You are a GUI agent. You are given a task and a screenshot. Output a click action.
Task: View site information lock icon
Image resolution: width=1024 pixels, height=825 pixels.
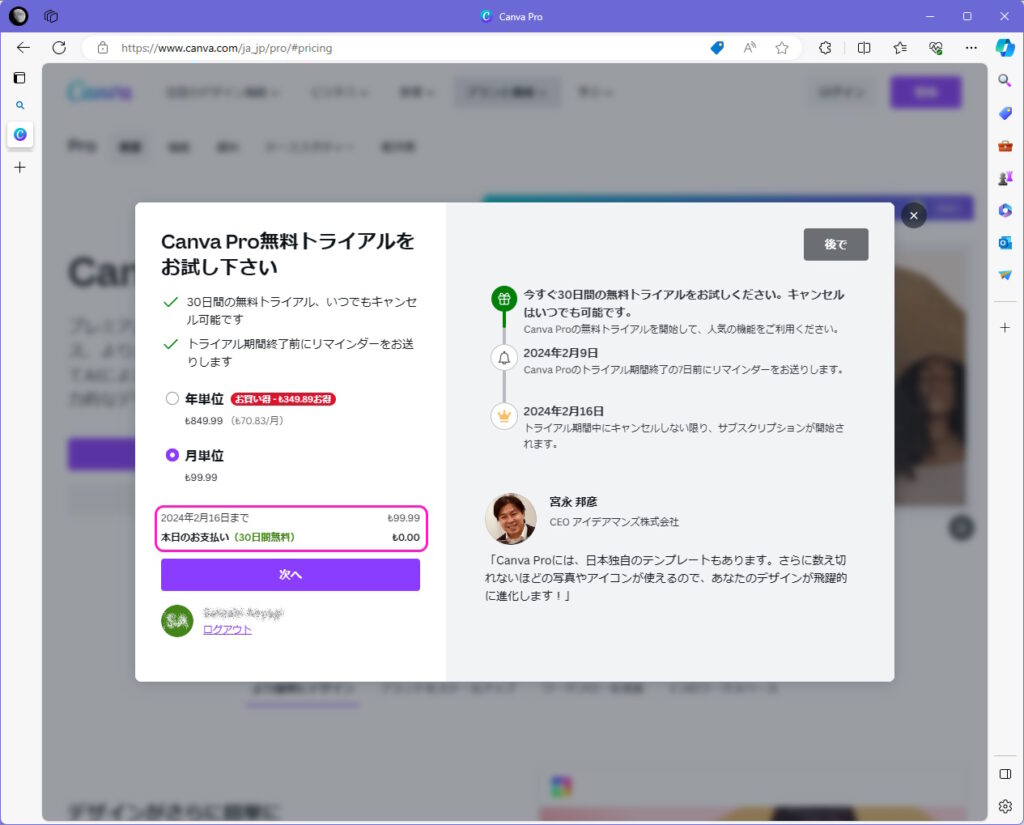coord(103,48)
